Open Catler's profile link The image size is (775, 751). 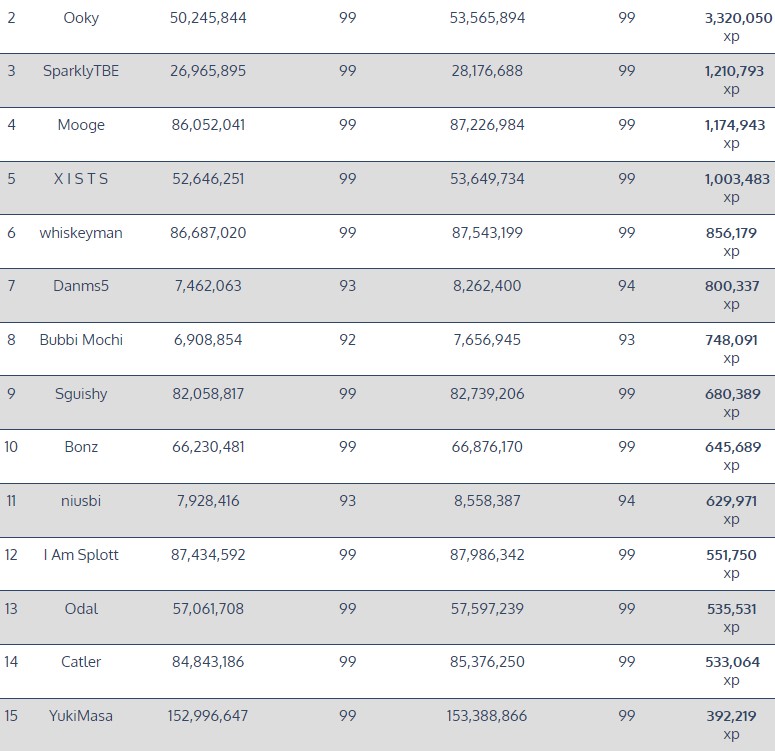[81, 662]
